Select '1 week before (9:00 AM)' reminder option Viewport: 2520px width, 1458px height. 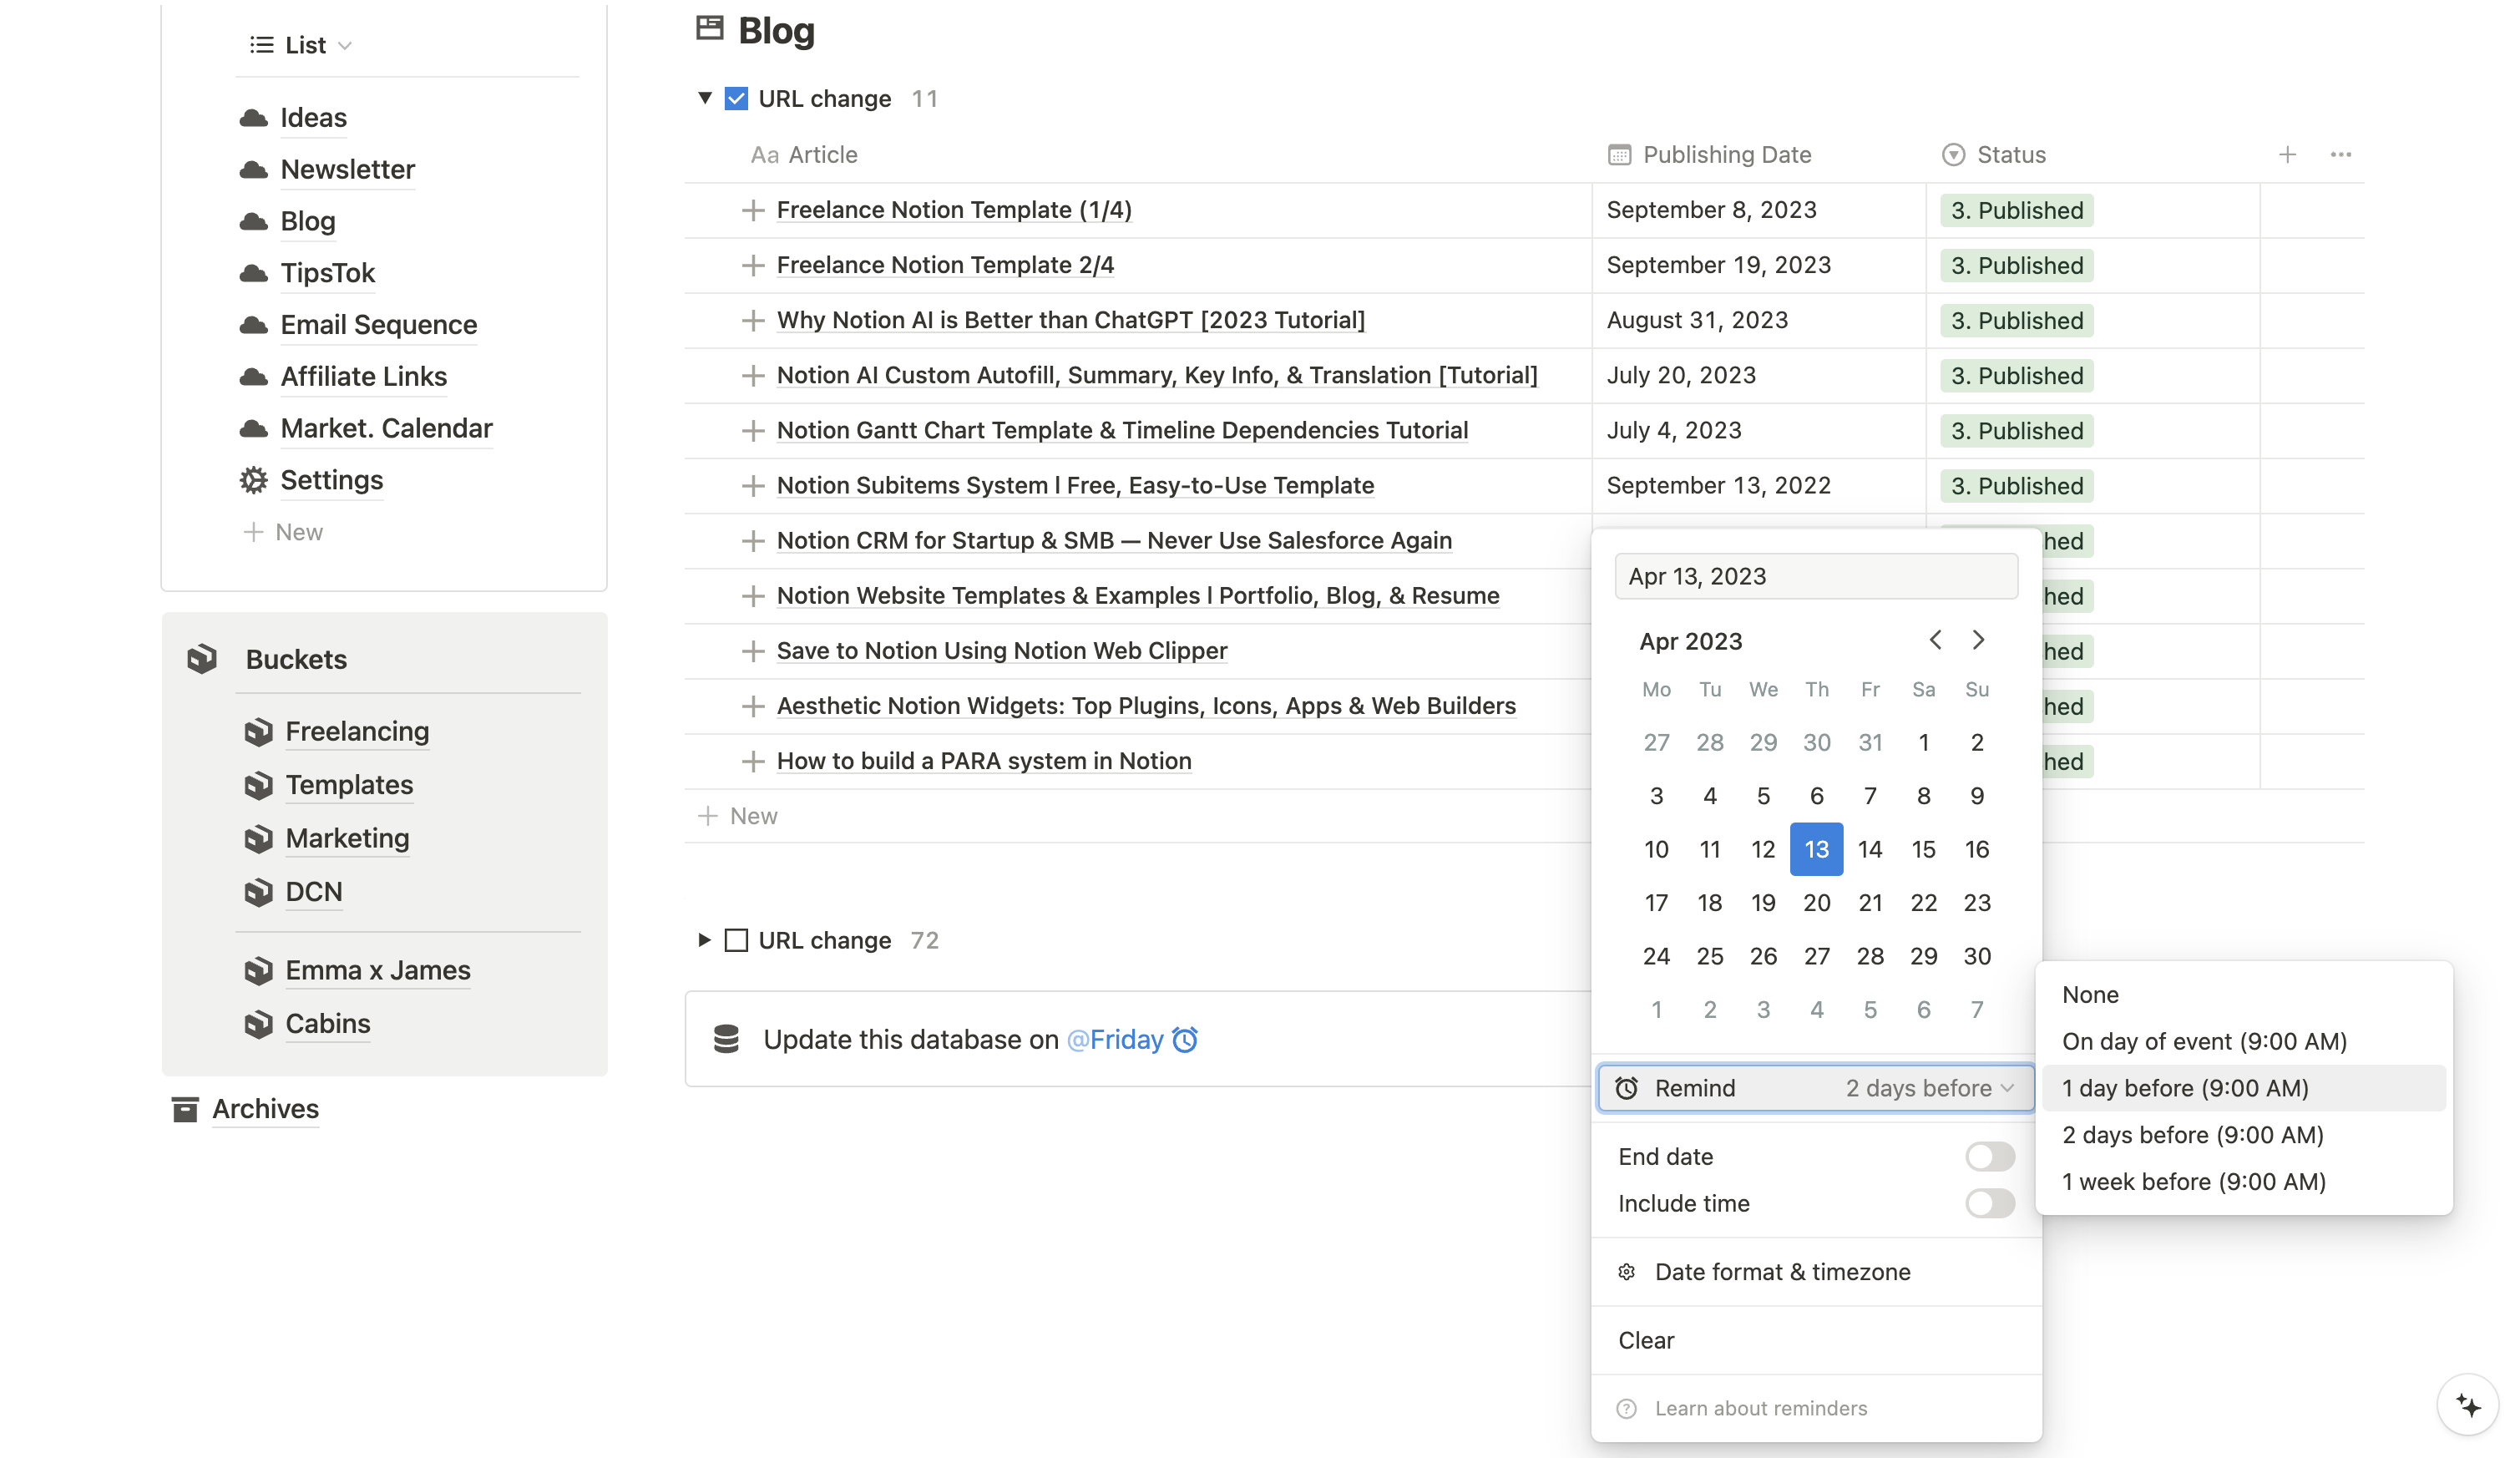2193,1182
